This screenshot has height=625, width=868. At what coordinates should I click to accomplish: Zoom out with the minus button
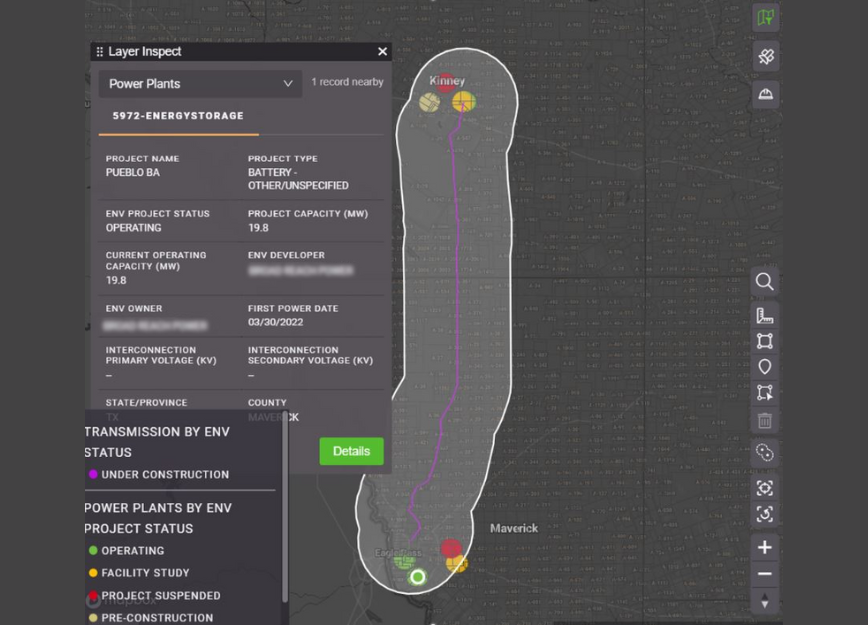pos(765,574)
